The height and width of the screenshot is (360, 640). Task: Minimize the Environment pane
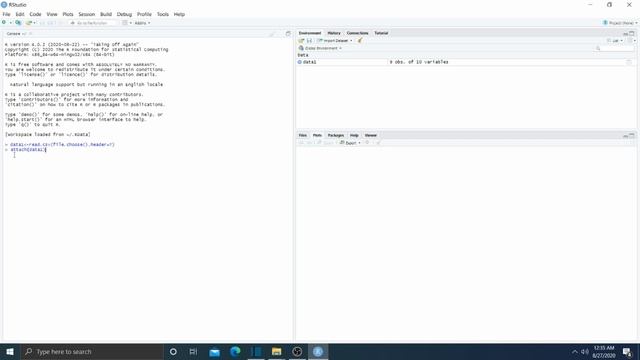coord(625,33)
